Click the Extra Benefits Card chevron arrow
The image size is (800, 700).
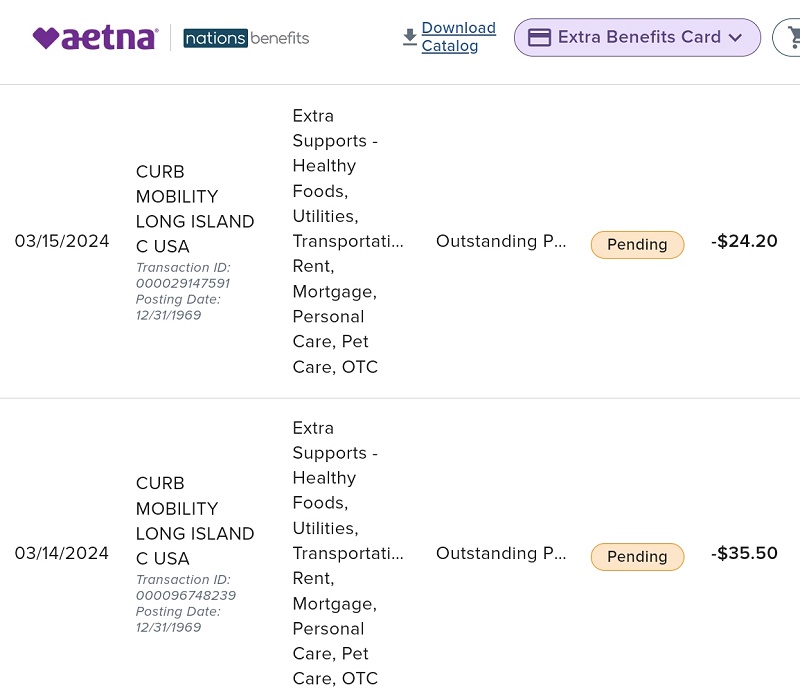tap(735, 38)
